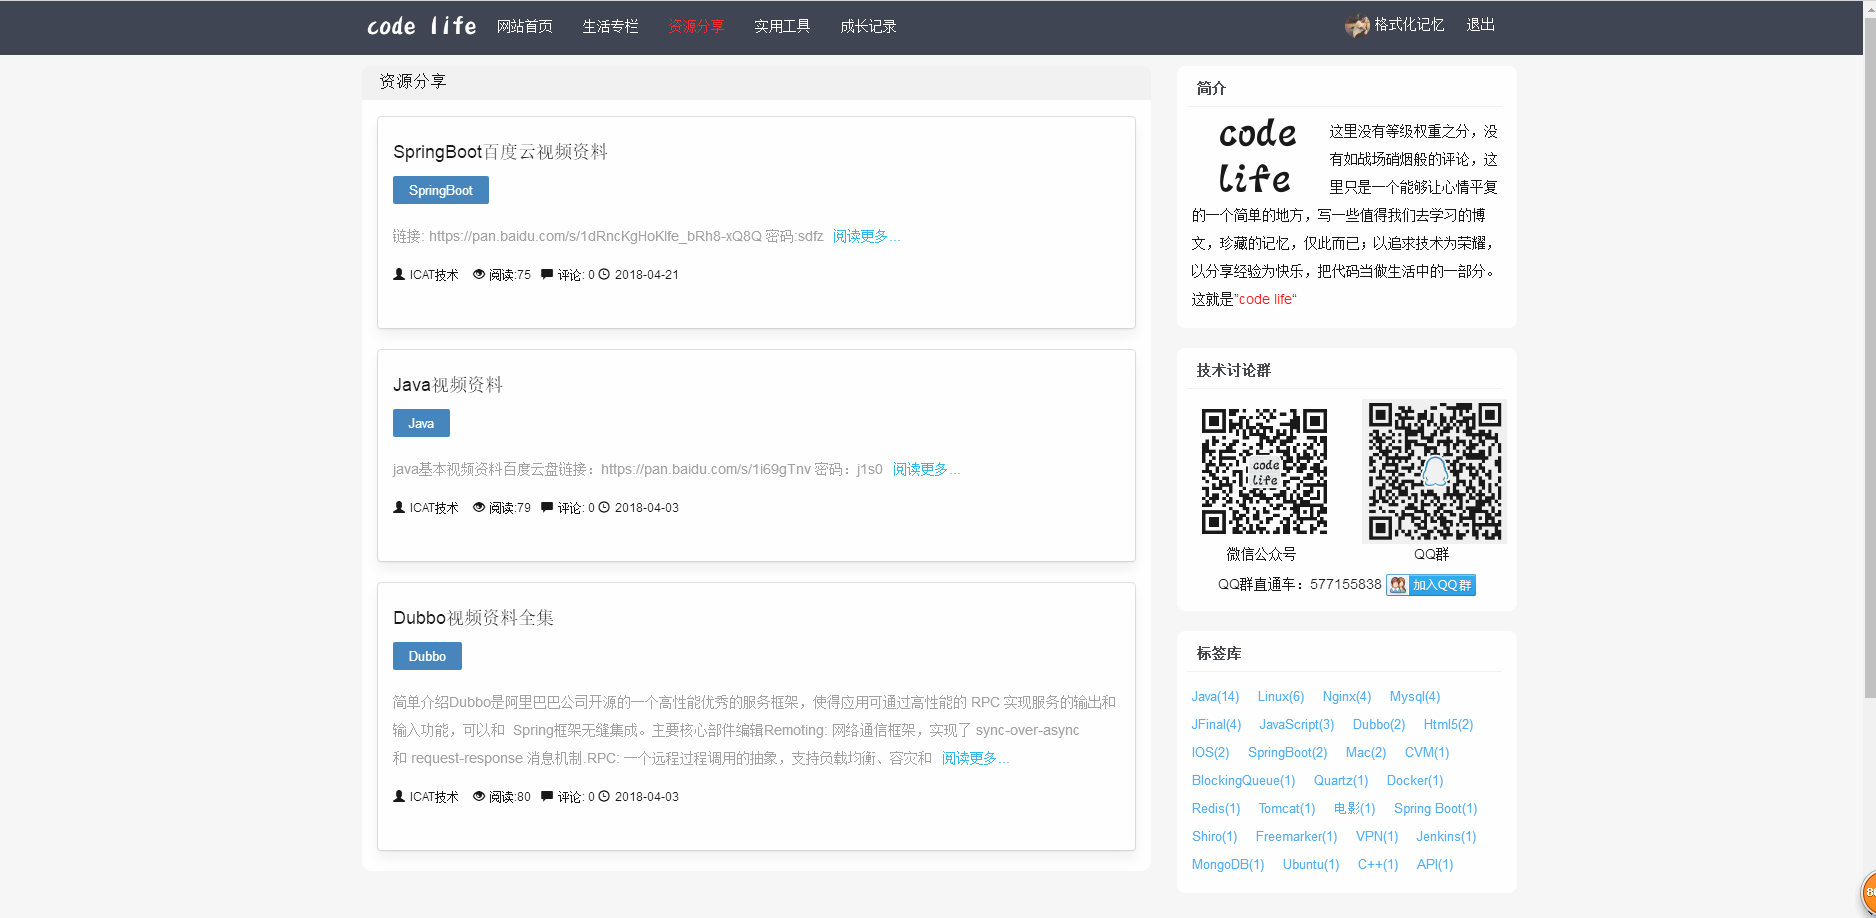Image resolution: width=1876 pixels, height=918 pixels.
Task: Click clock icon beside 2018-04-21
Action: point(604,274)
